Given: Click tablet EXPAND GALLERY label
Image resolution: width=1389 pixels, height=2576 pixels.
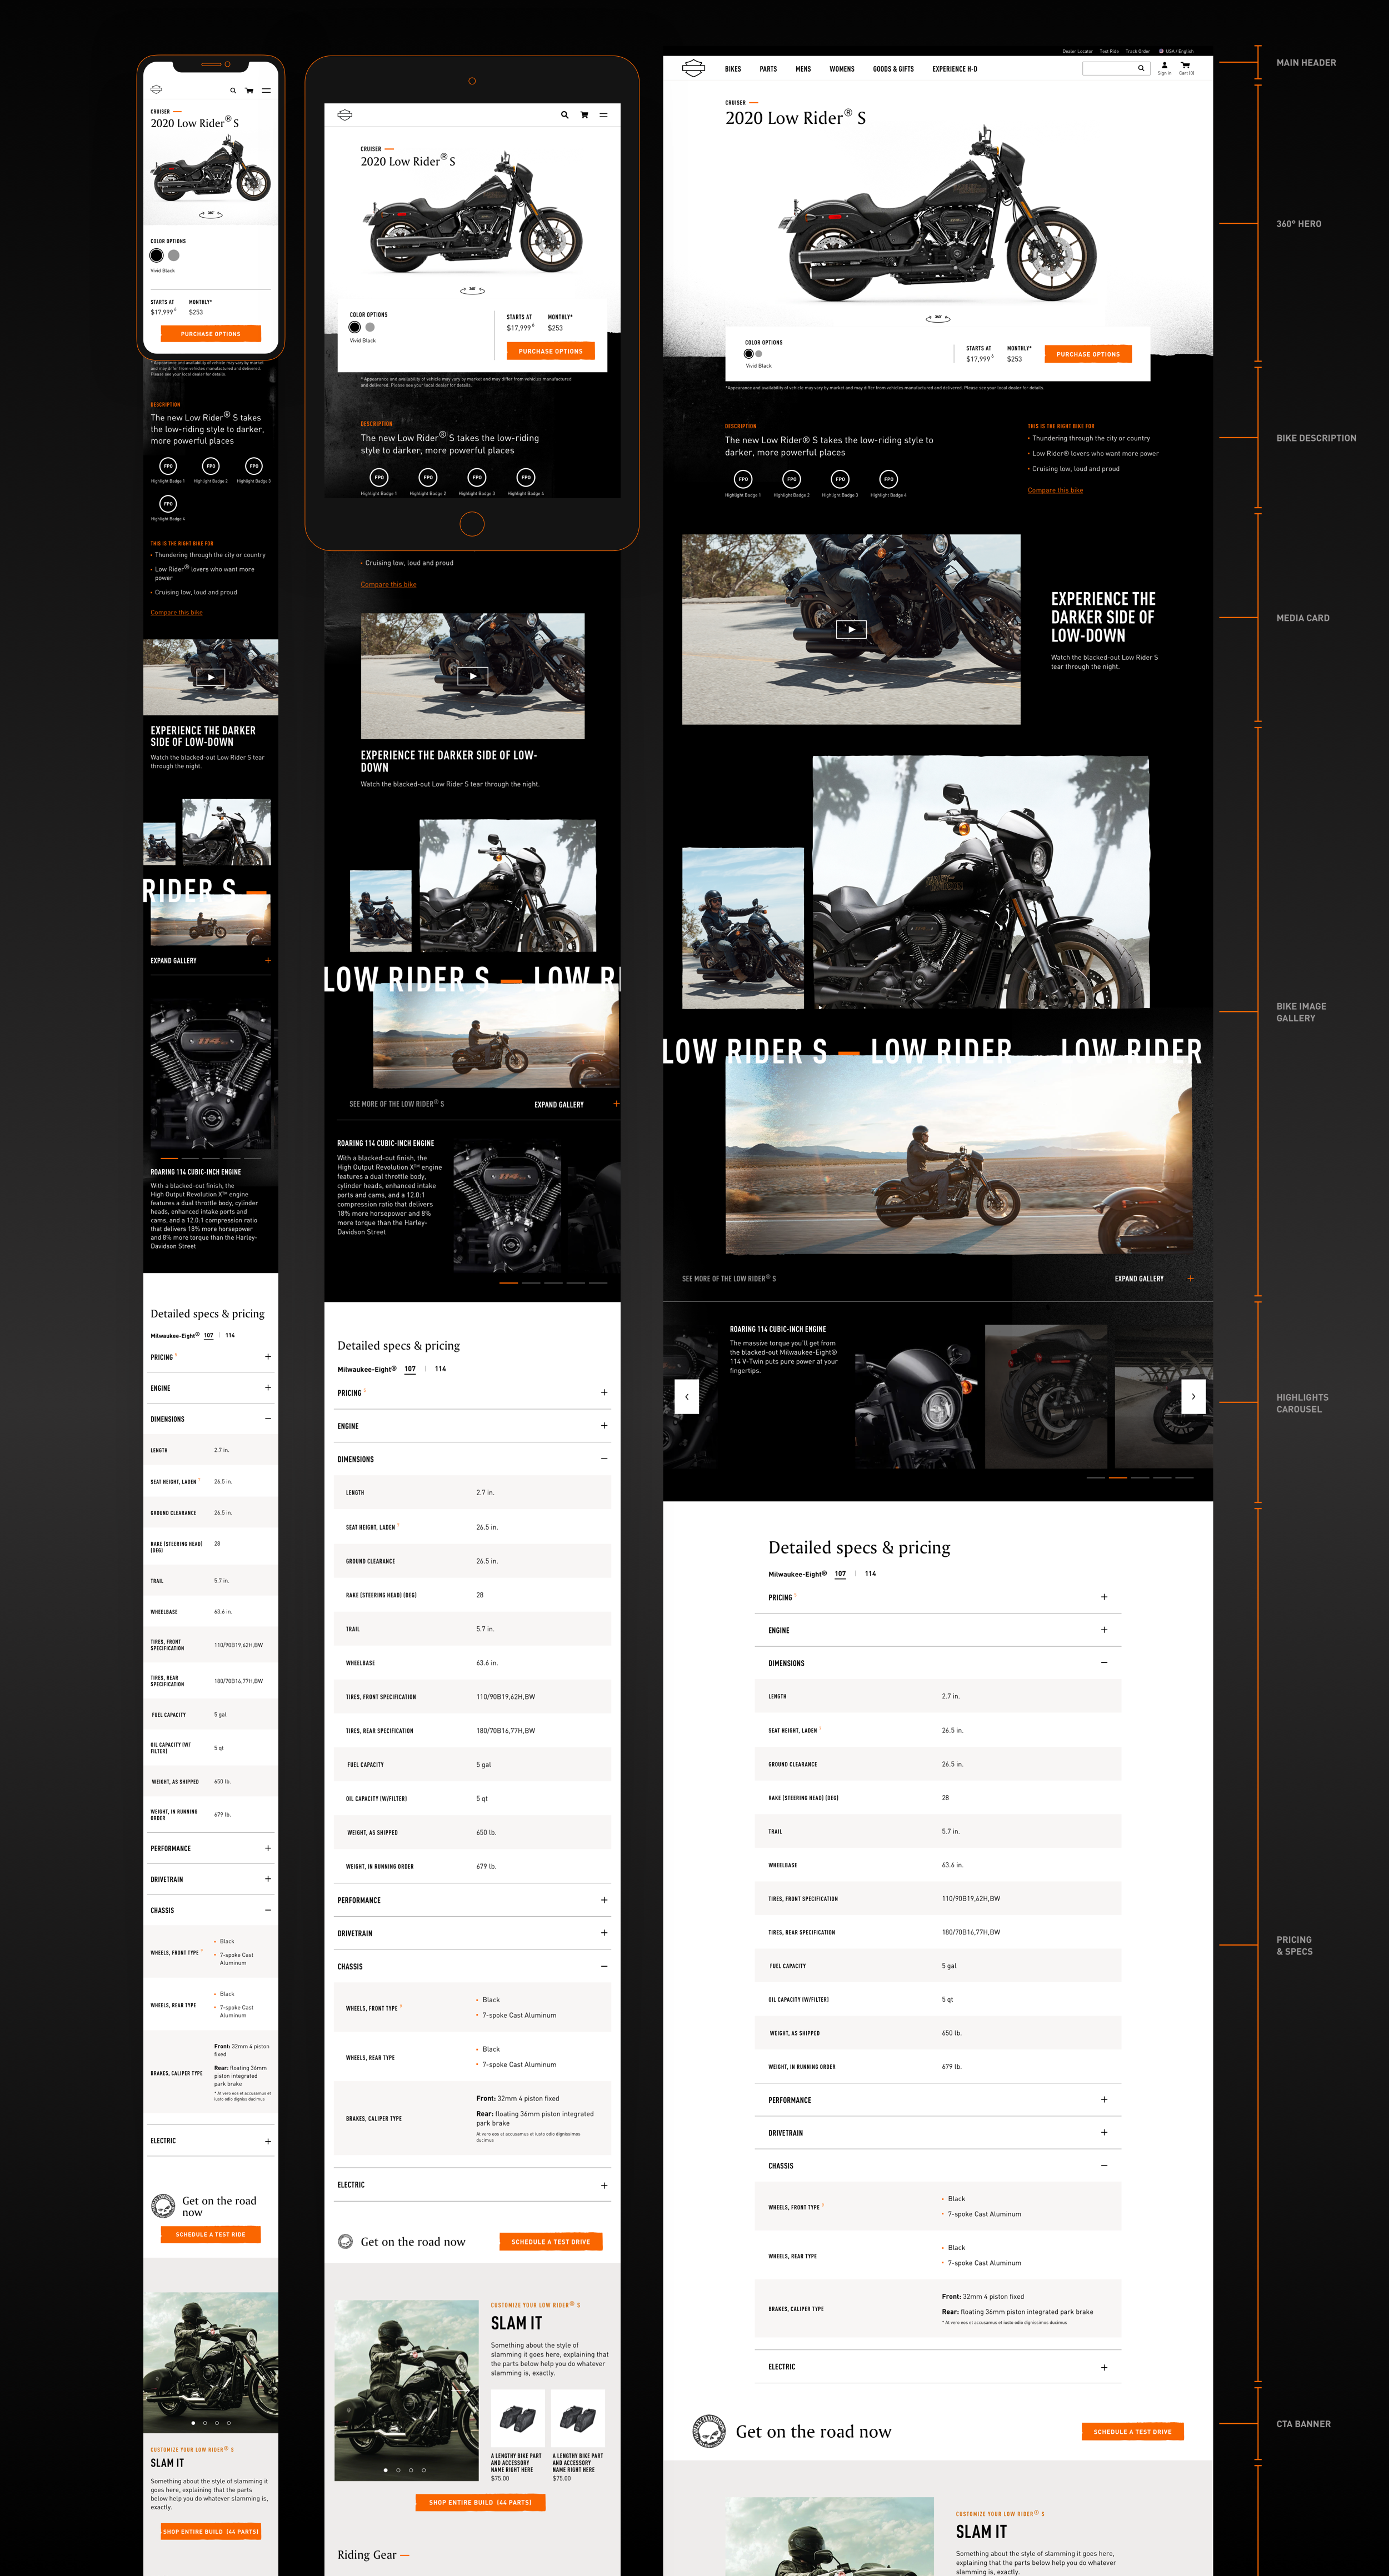Looking at the screenshot, I should click(x=559, y=1104).
